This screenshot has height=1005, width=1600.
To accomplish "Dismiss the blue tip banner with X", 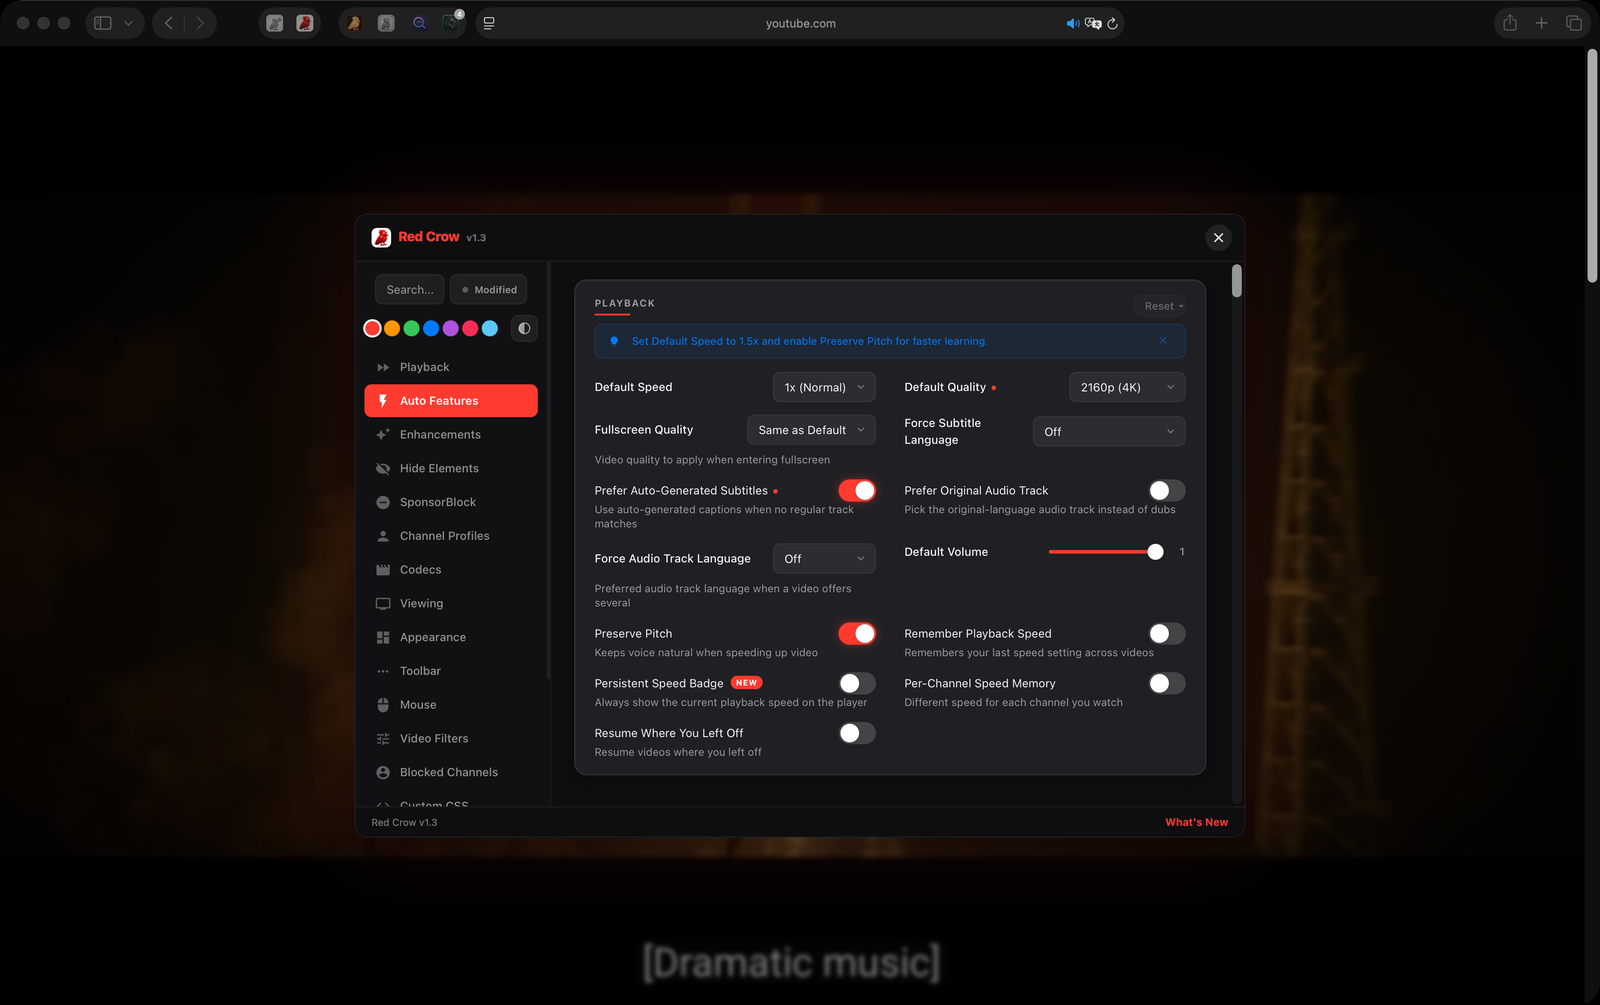I will click(1163, 341).
